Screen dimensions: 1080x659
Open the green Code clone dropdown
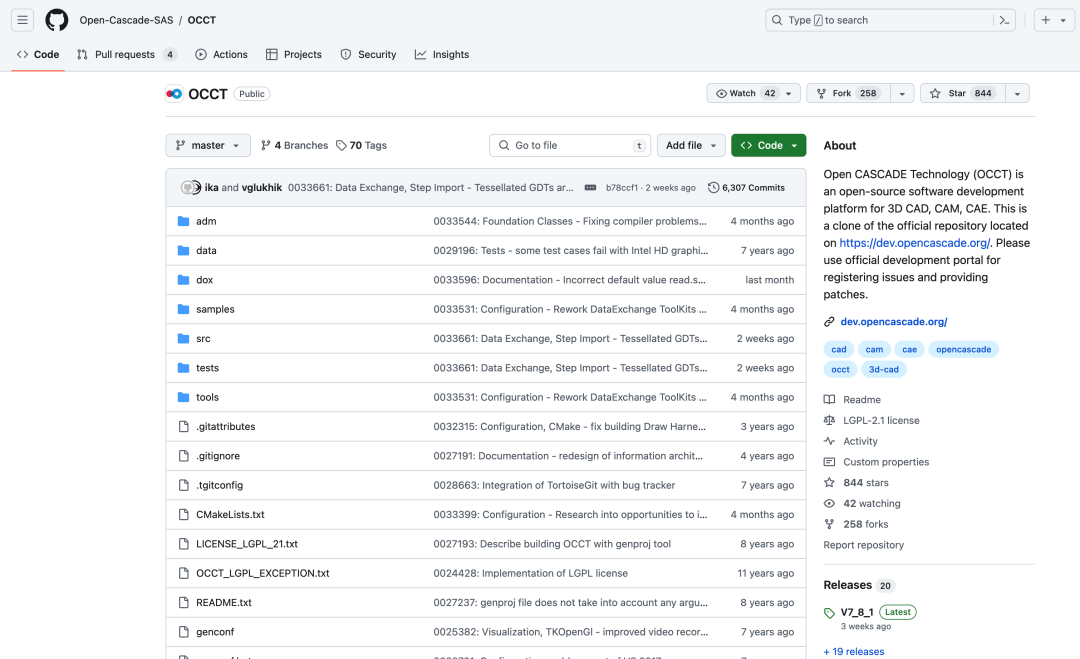pyautogui.click(x=769, y=145)
